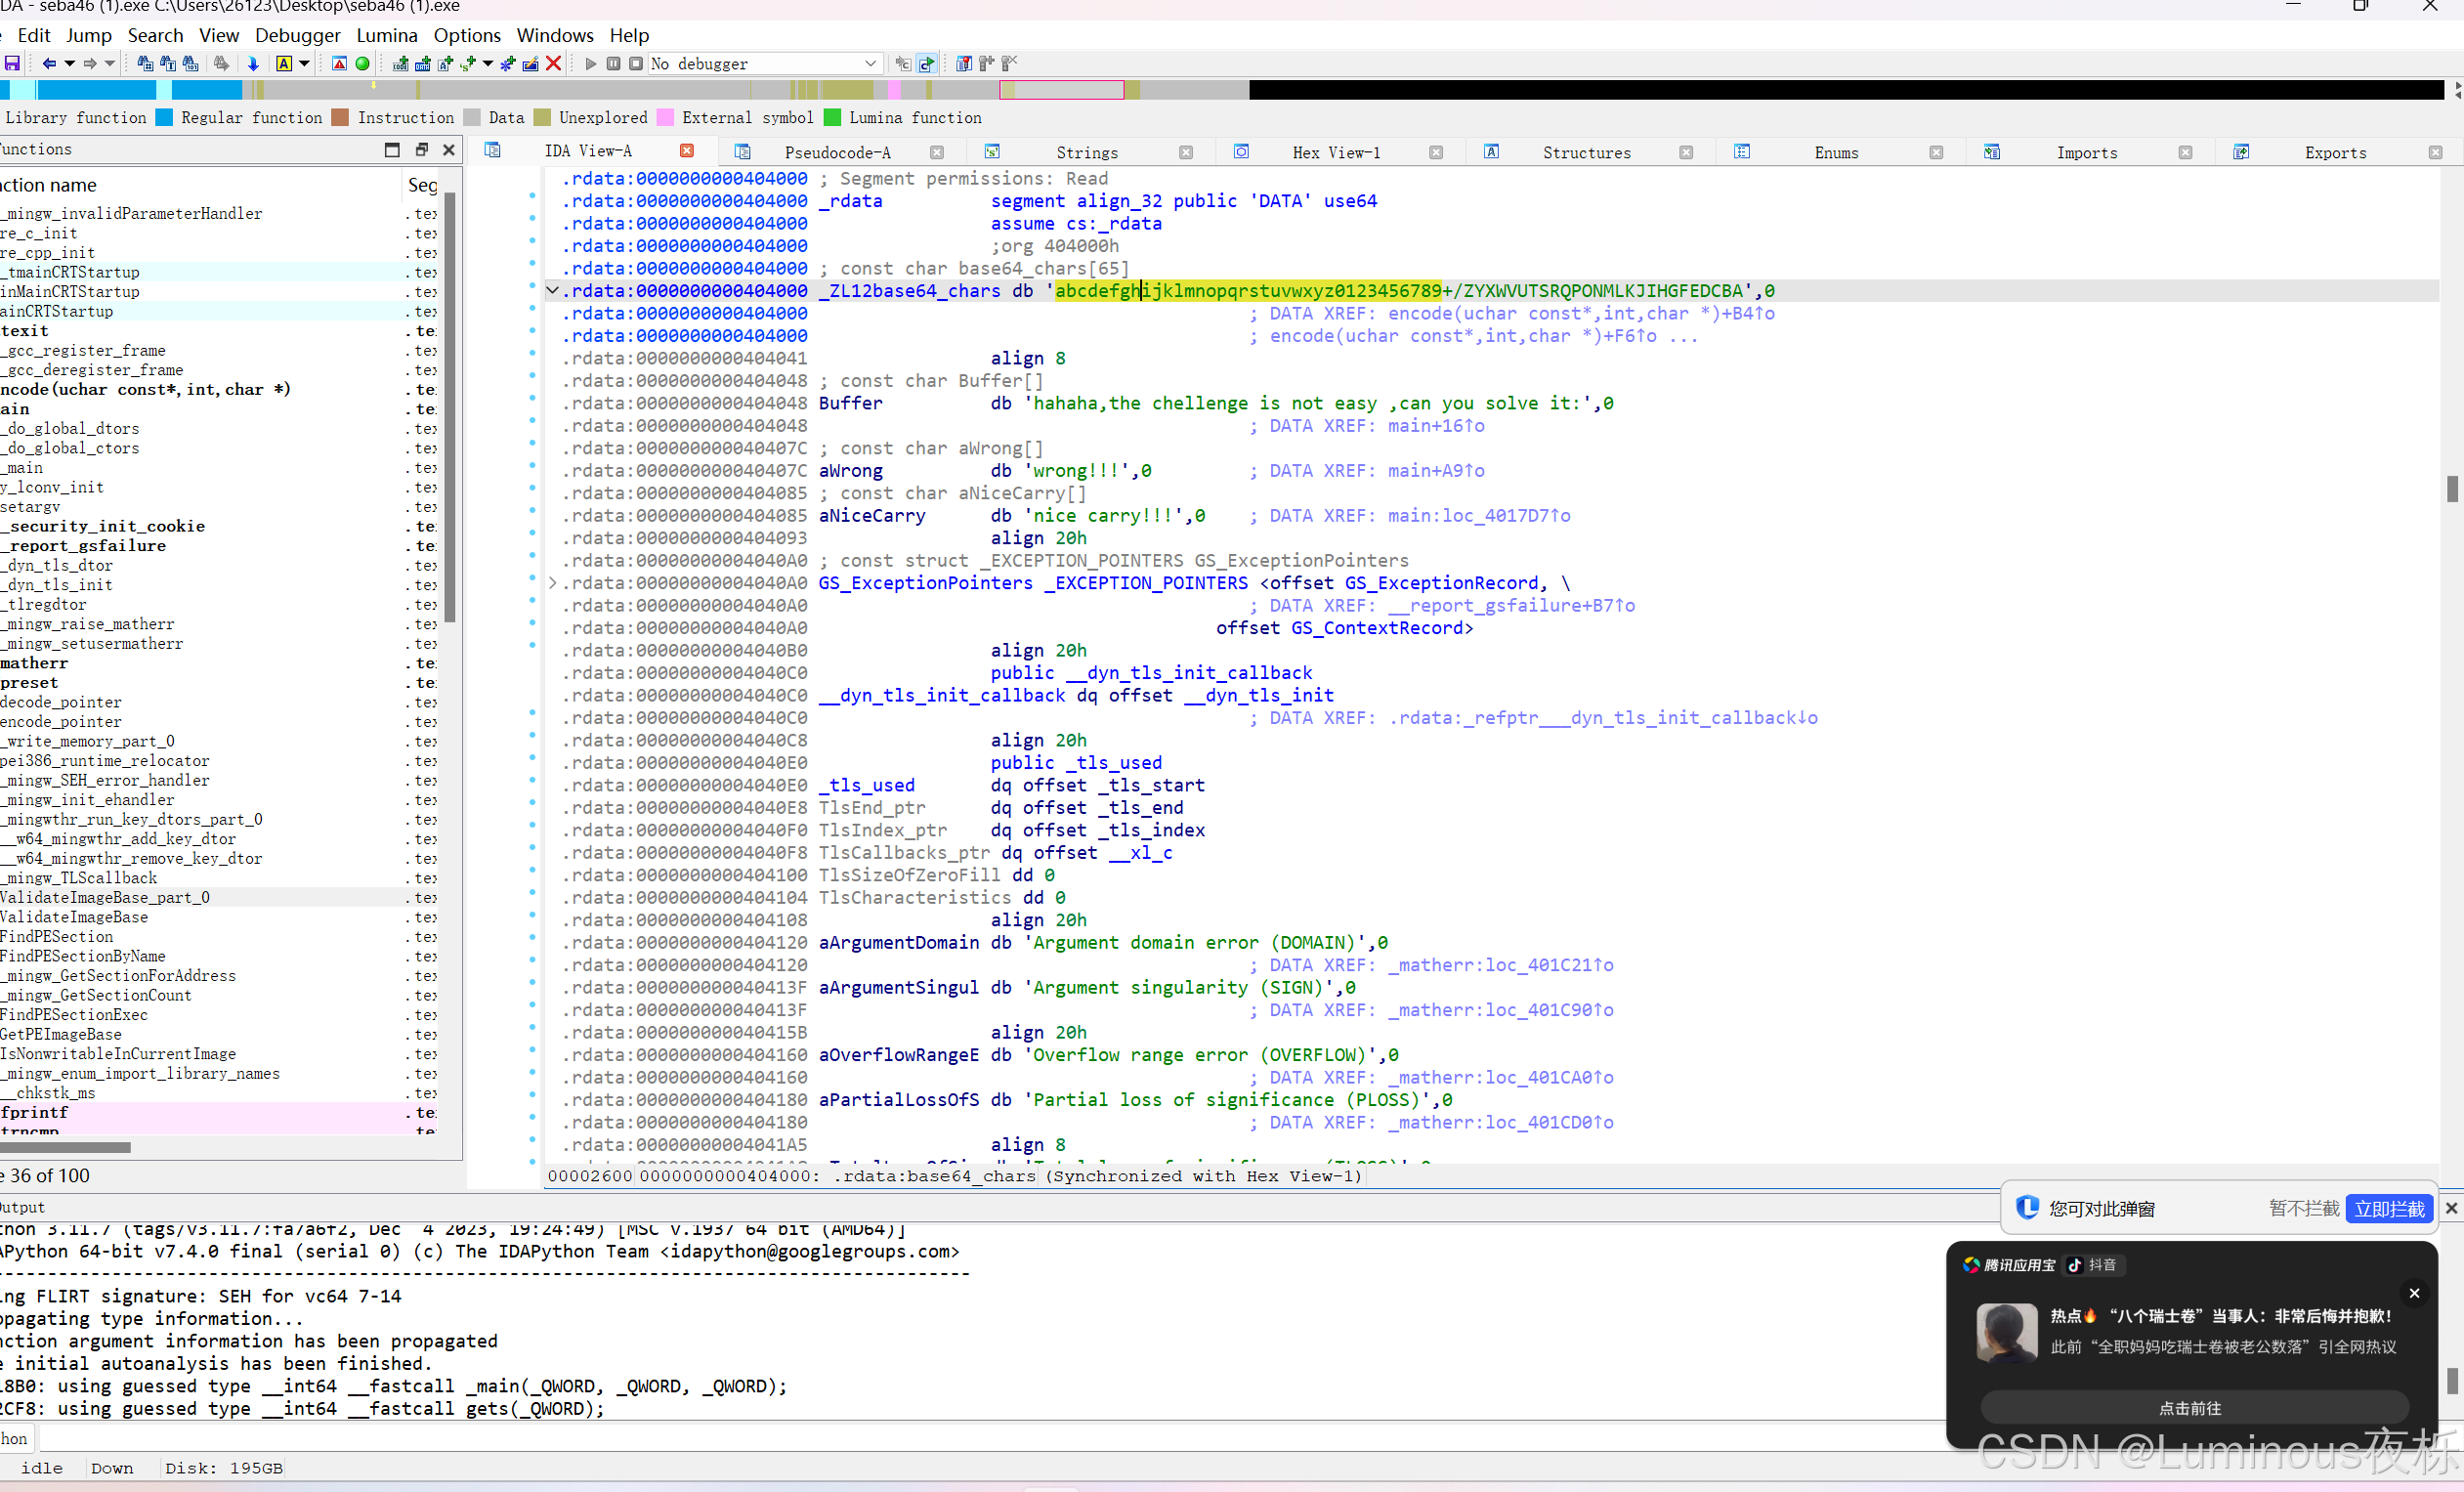Close the IDA View-A tab
Viewport: 2464px width, 1492px height.
coord(687,151)
